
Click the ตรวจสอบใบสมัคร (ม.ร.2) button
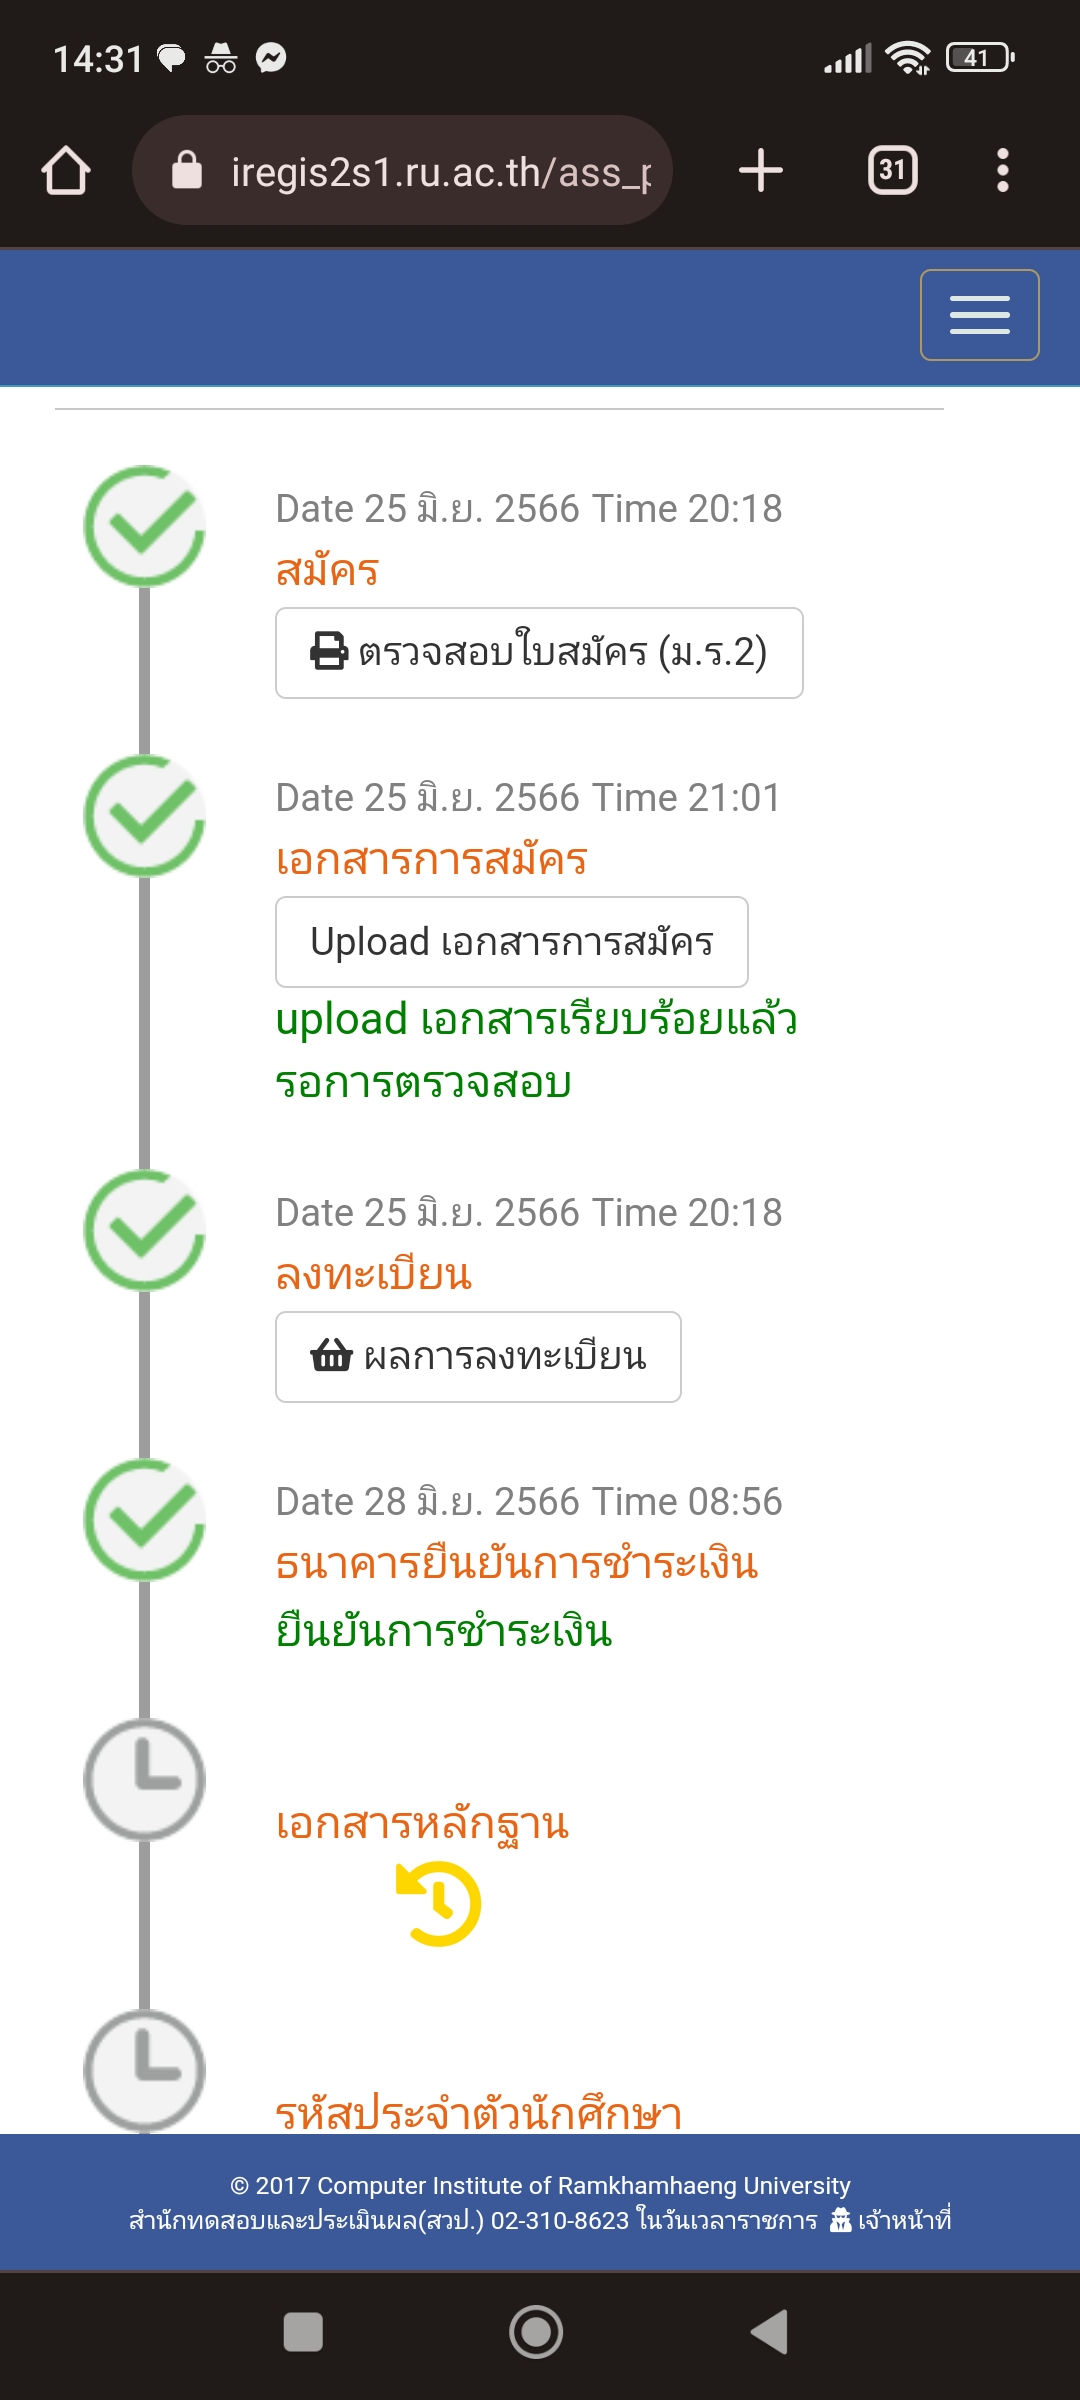tap(539, 653)
